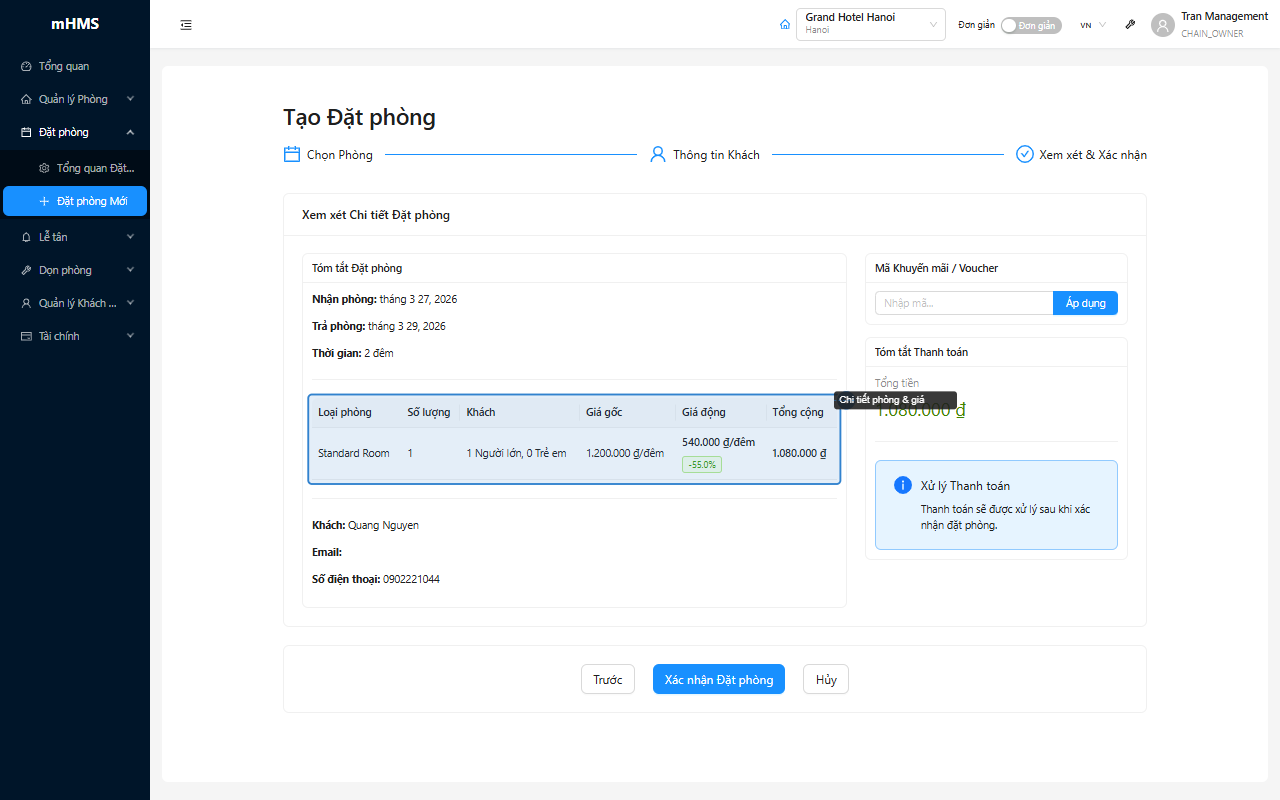The height and width of the screenshot is (800, 1280).
Task: Click the info icon in Xử lý Thanh toán
Action: point(903,485)
